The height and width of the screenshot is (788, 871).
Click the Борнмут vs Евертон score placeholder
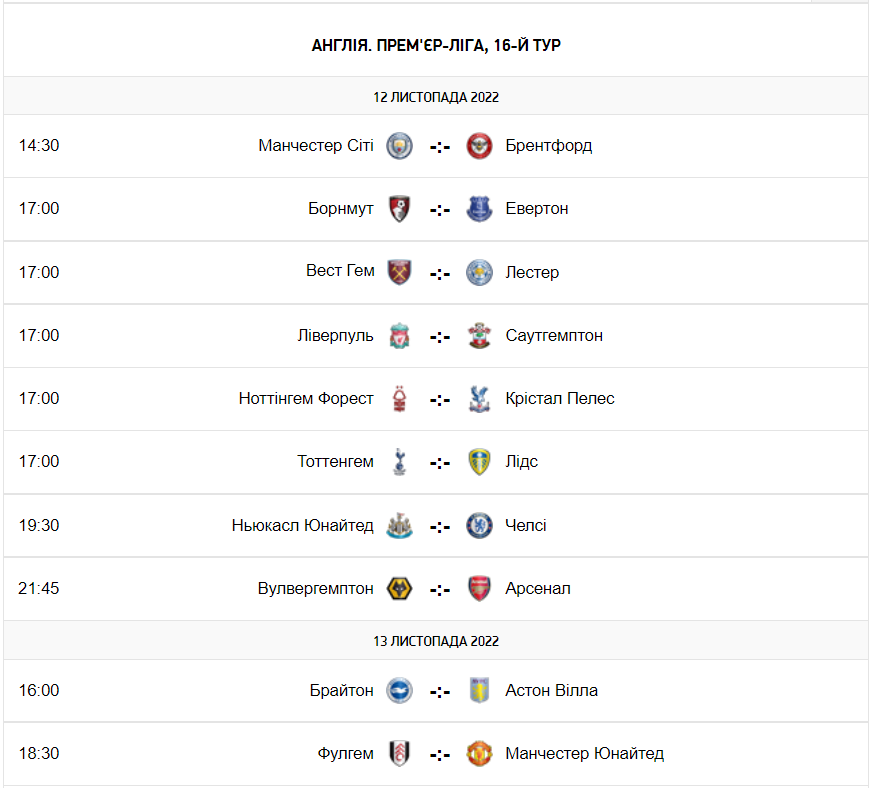click(440, 209)
